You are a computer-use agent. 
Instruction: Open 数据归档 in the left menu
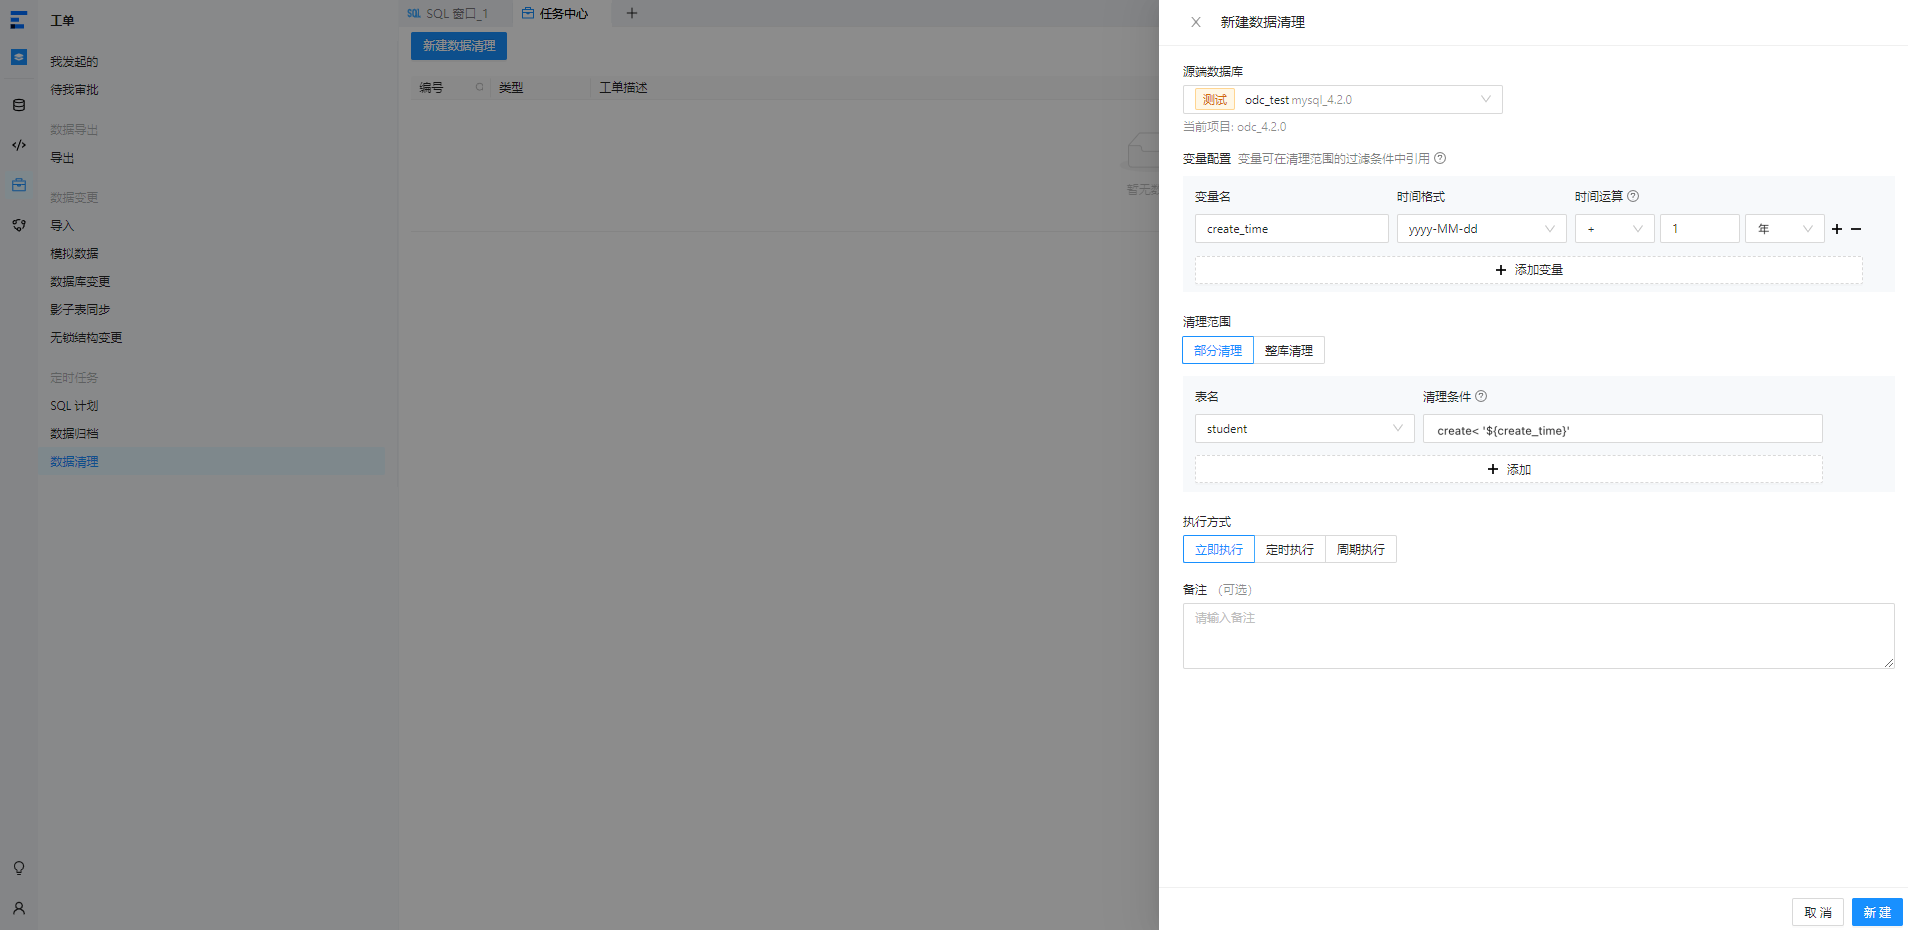coord(74,433)
